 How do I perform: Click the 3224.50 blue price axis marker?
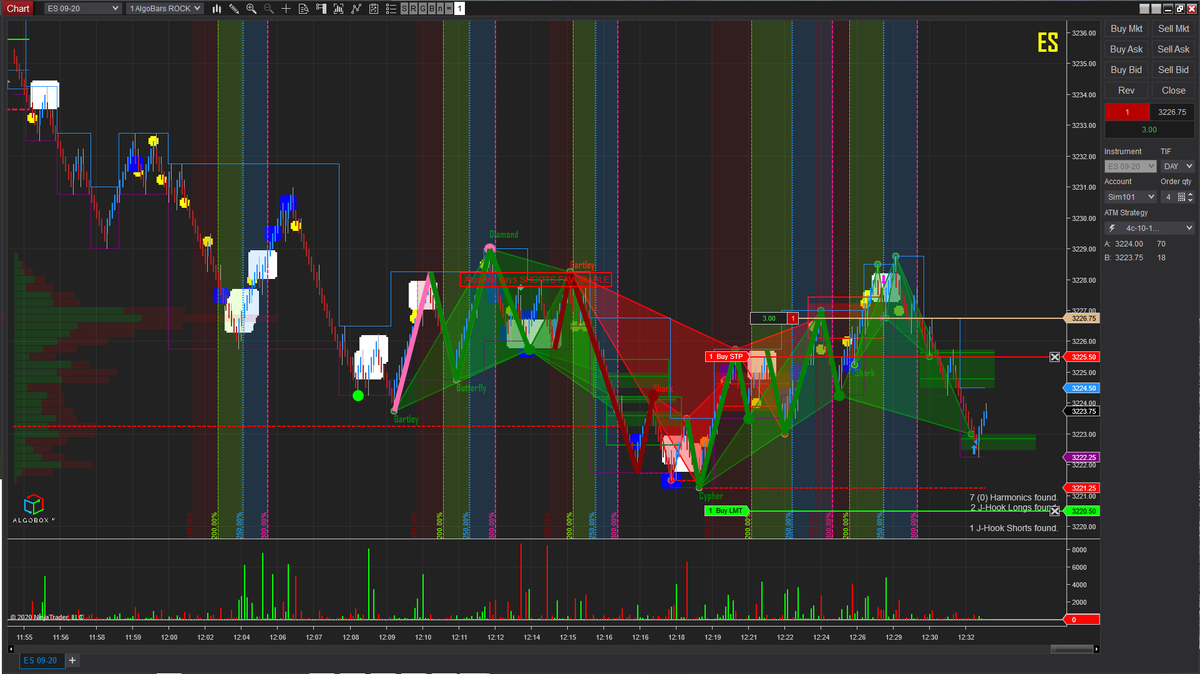(1080, 388)
